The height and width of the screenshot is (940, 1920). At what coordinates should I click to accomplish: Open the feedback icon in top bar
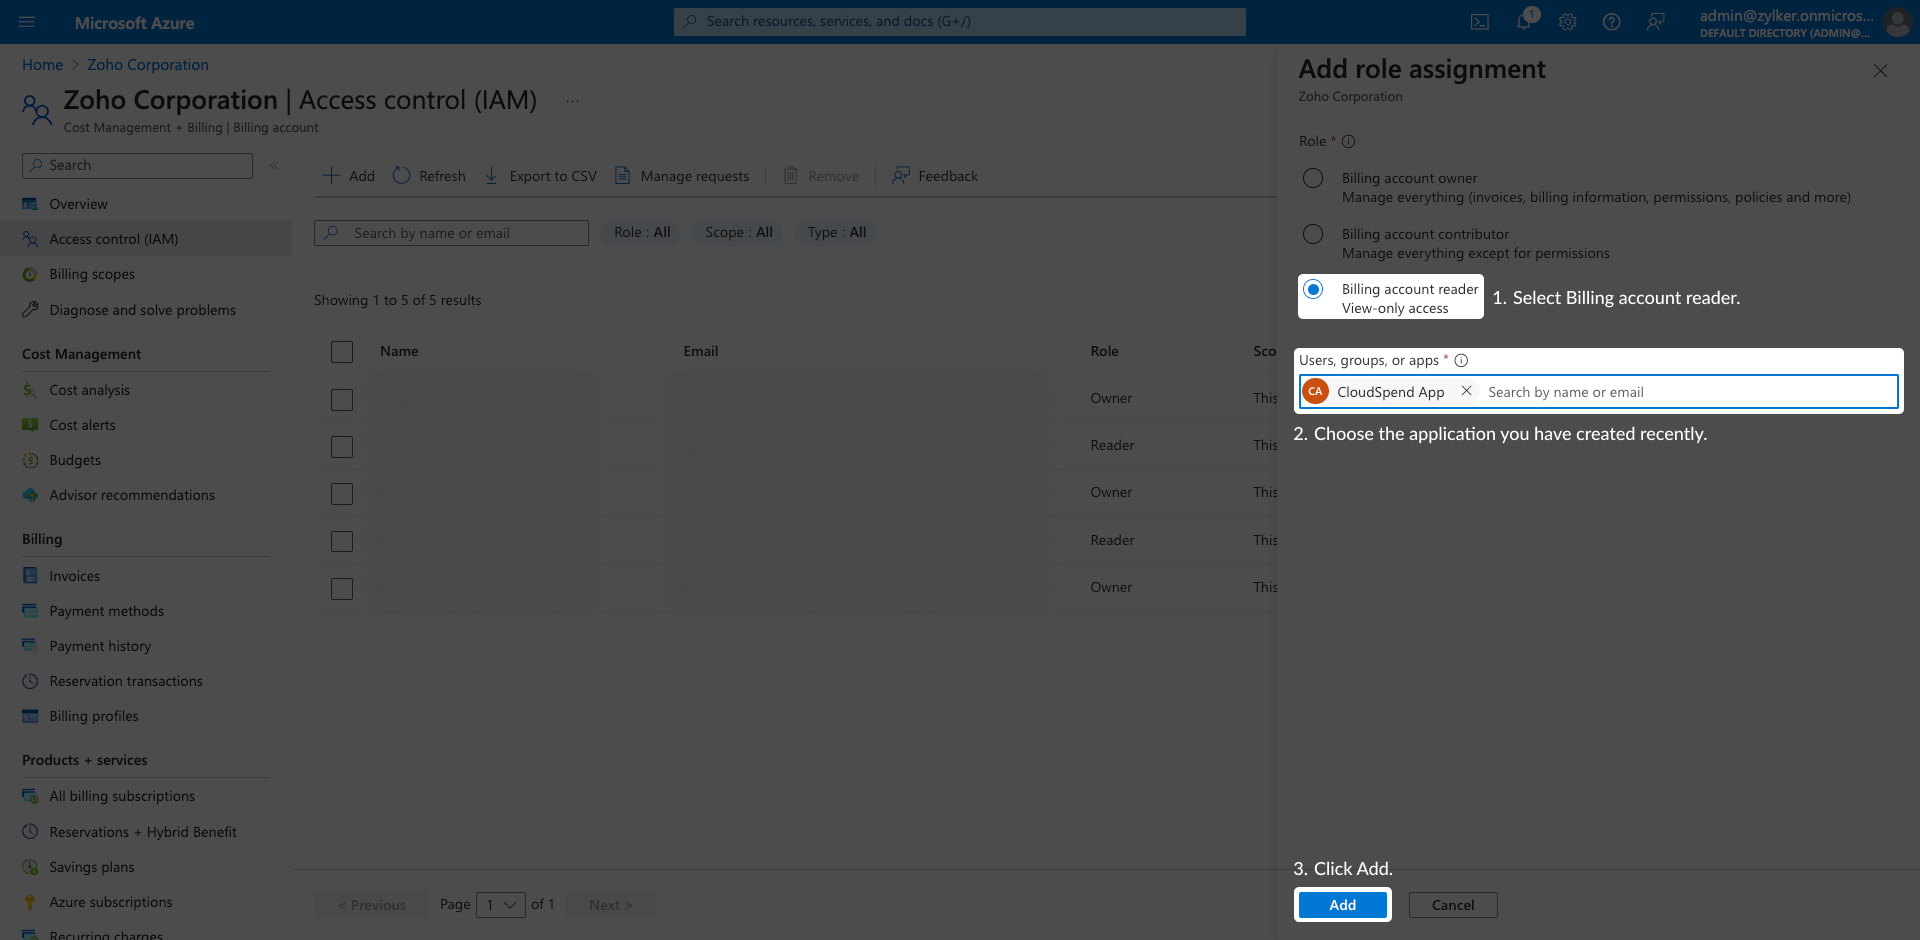[x=1656, y=22]
